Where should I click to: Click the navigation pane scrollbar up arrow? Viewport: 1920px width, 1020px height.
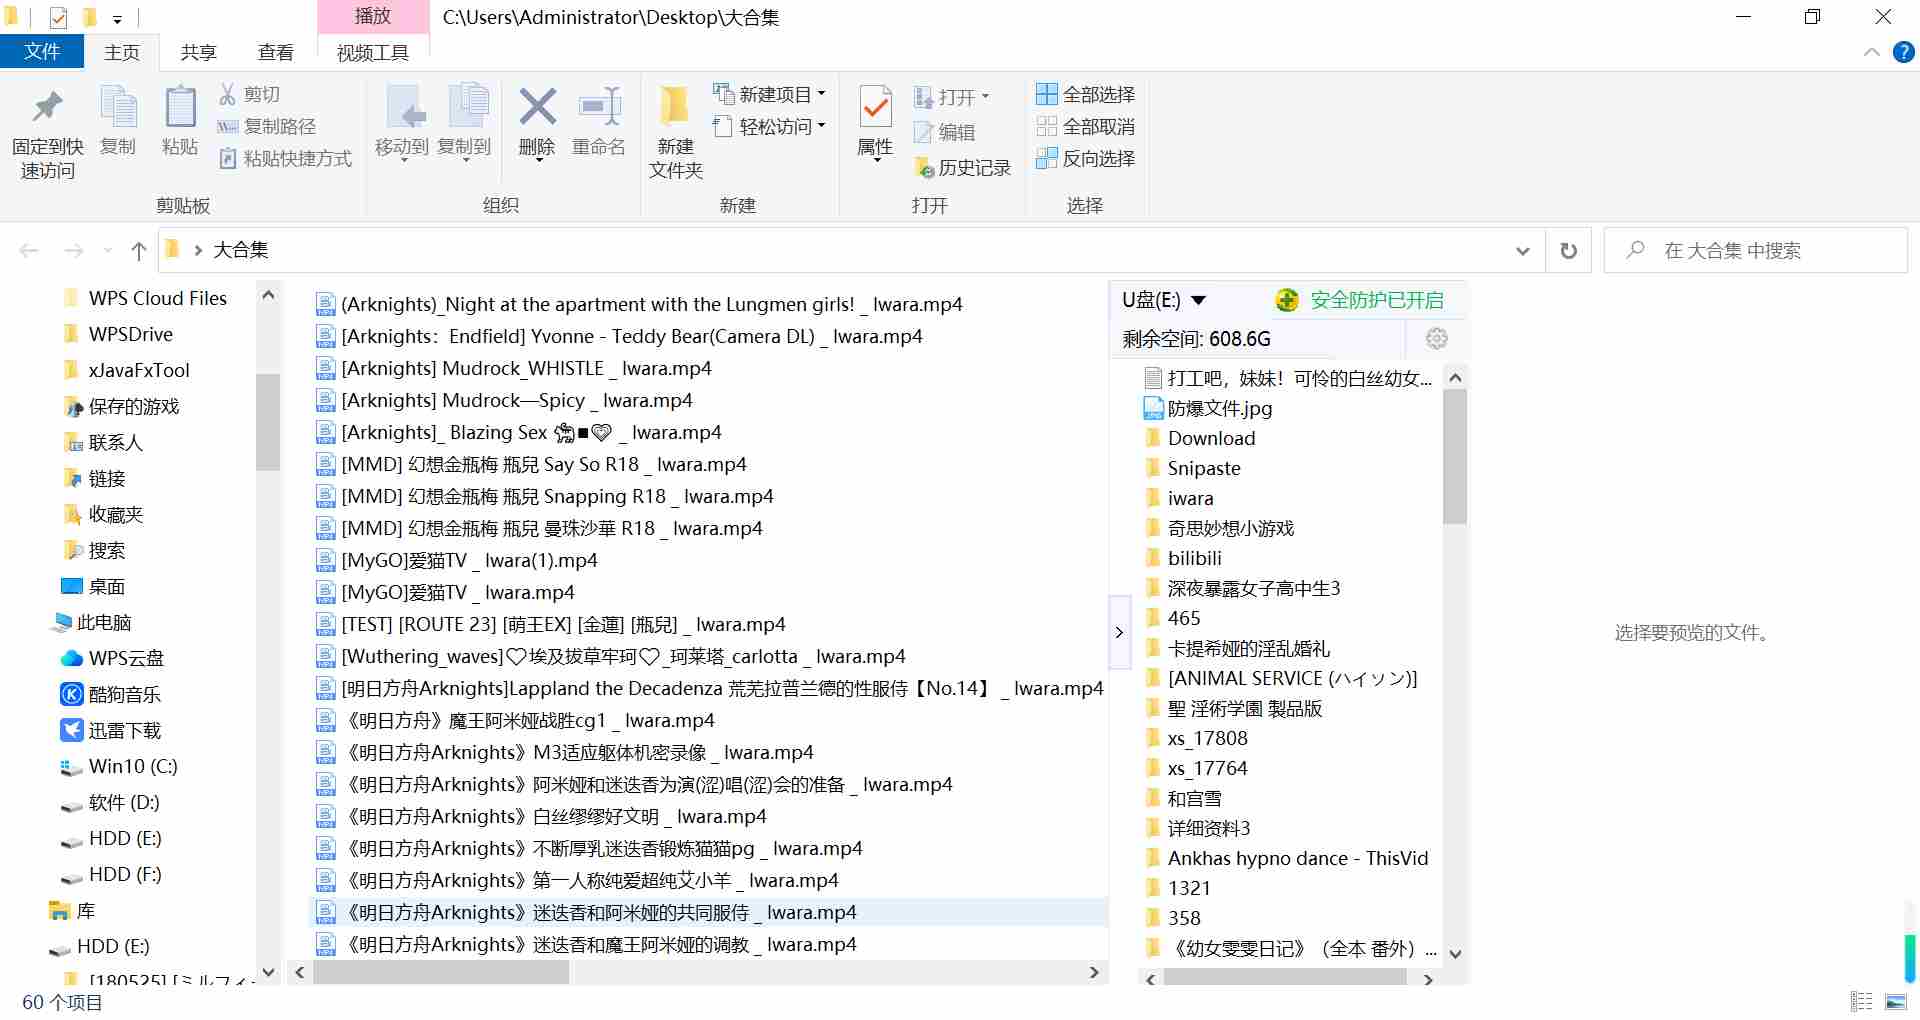[267, 295]
